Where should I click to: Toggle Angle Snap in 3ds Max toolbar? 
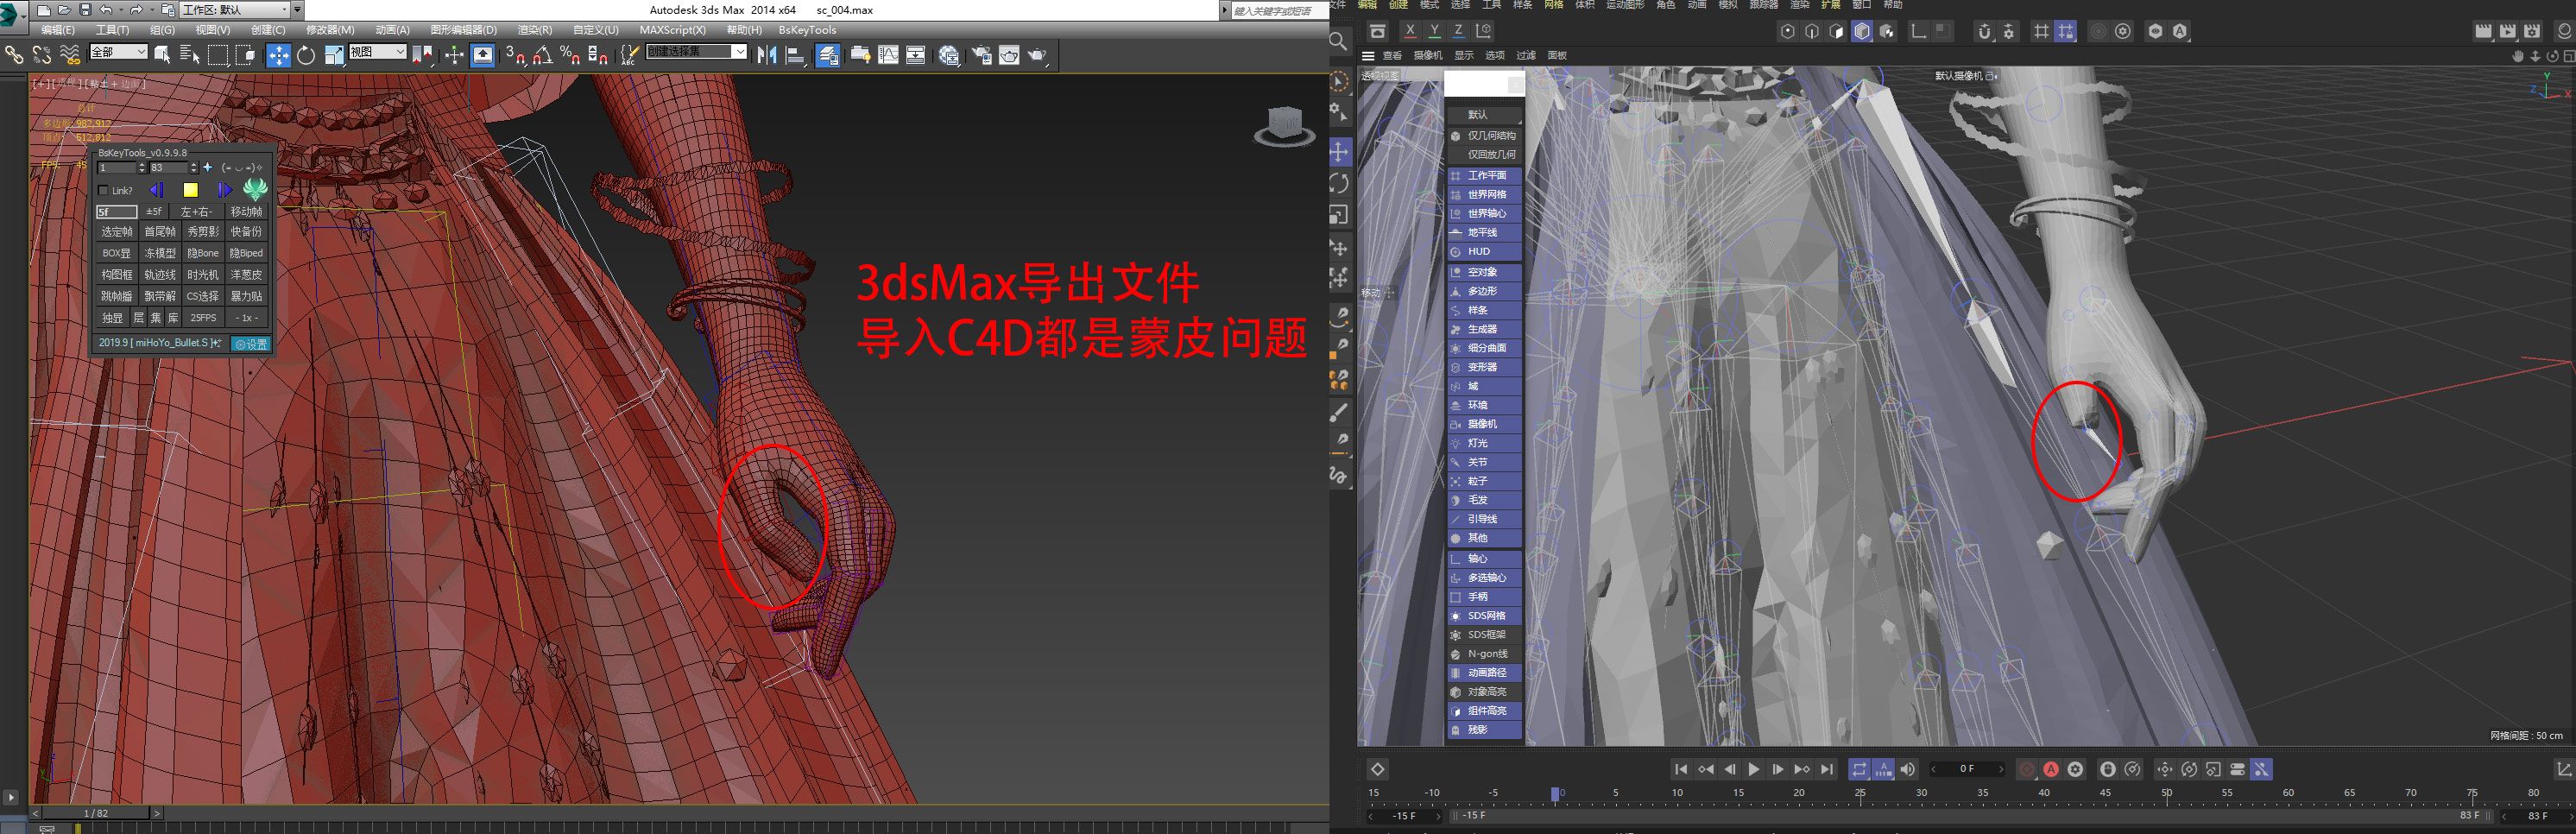point(543,55)
